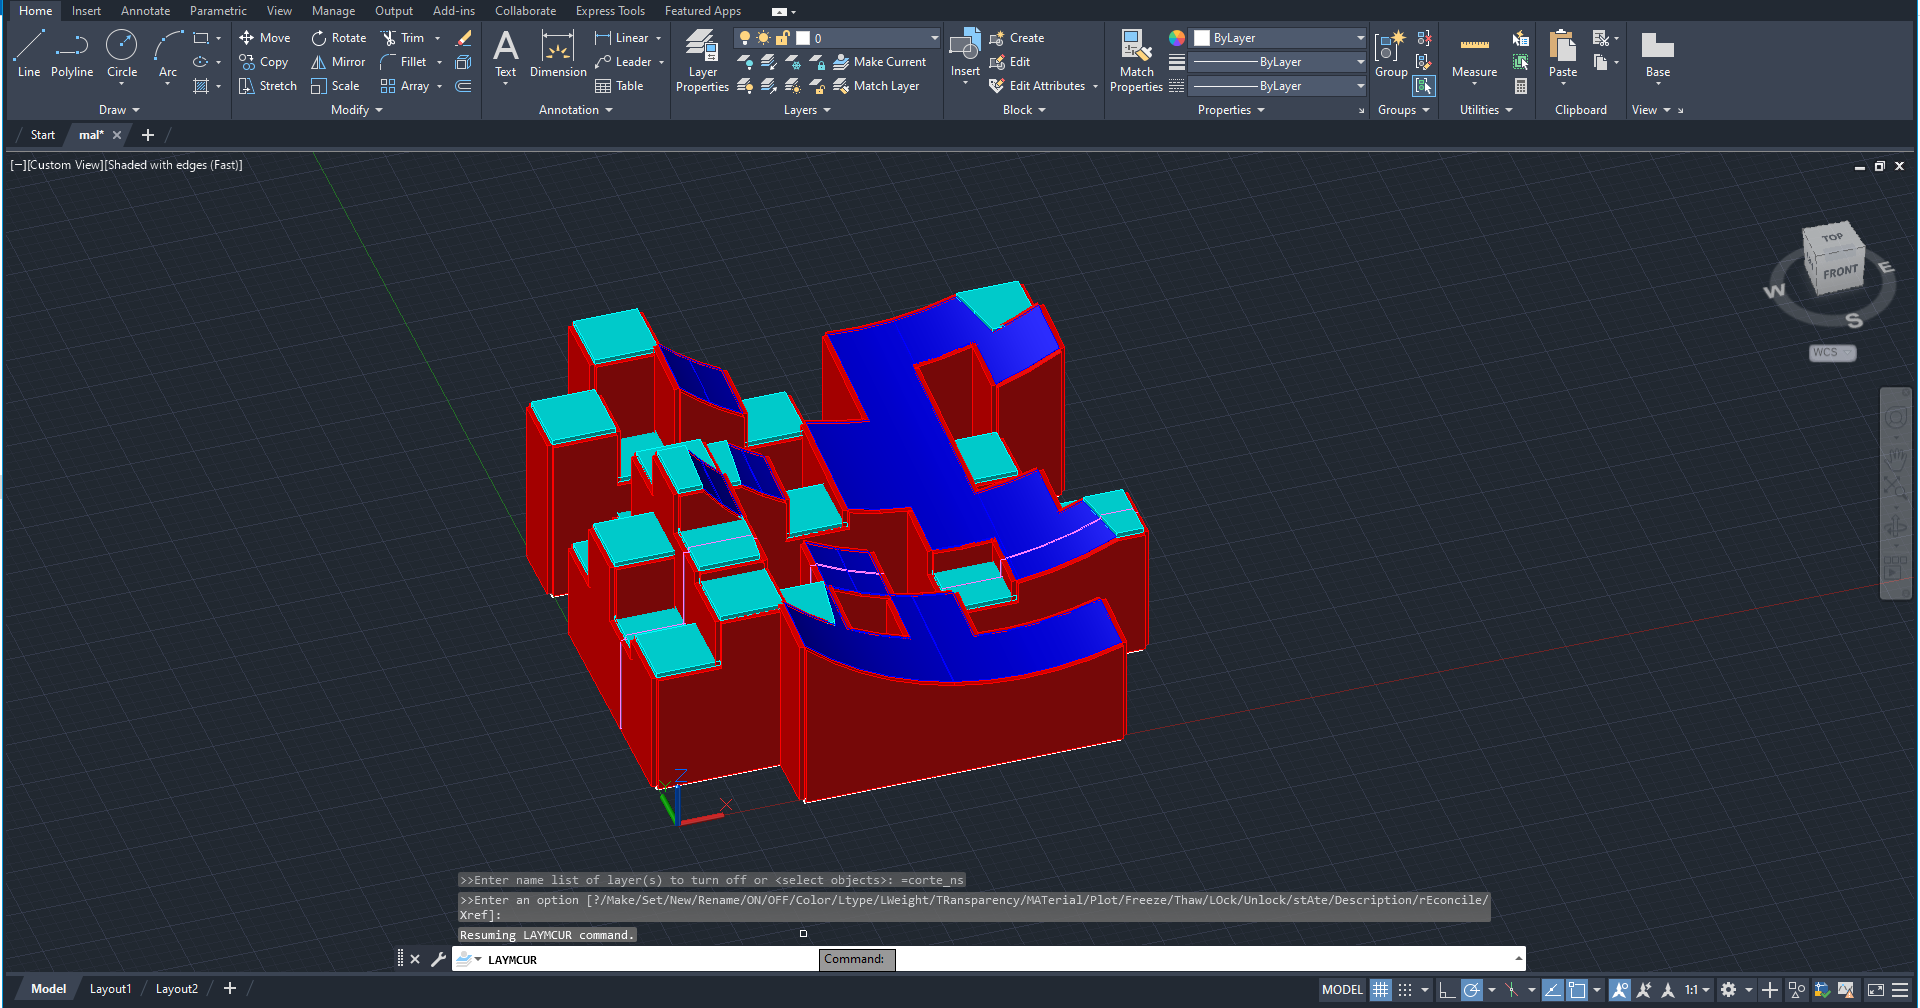Click the status bar Customization menu icon

coord(1900,990)
